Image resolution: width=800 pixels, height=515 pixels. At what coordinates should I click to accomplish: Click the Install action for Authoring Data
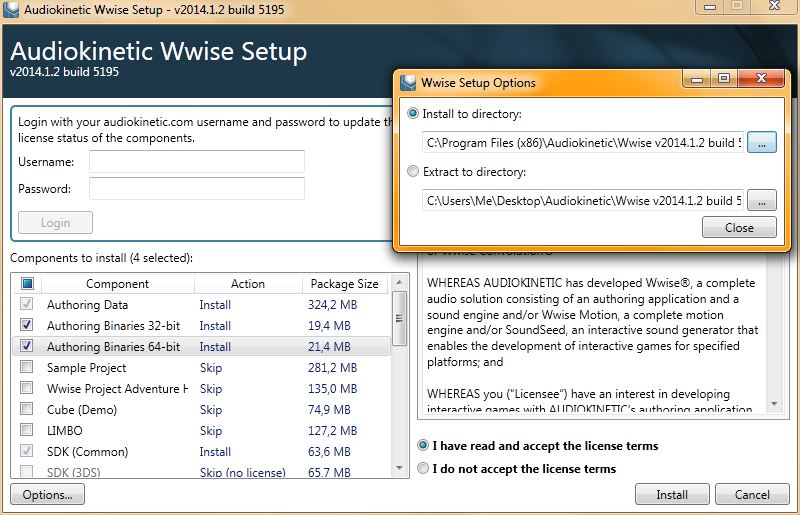pyautogui.click(x=215, y=305)
